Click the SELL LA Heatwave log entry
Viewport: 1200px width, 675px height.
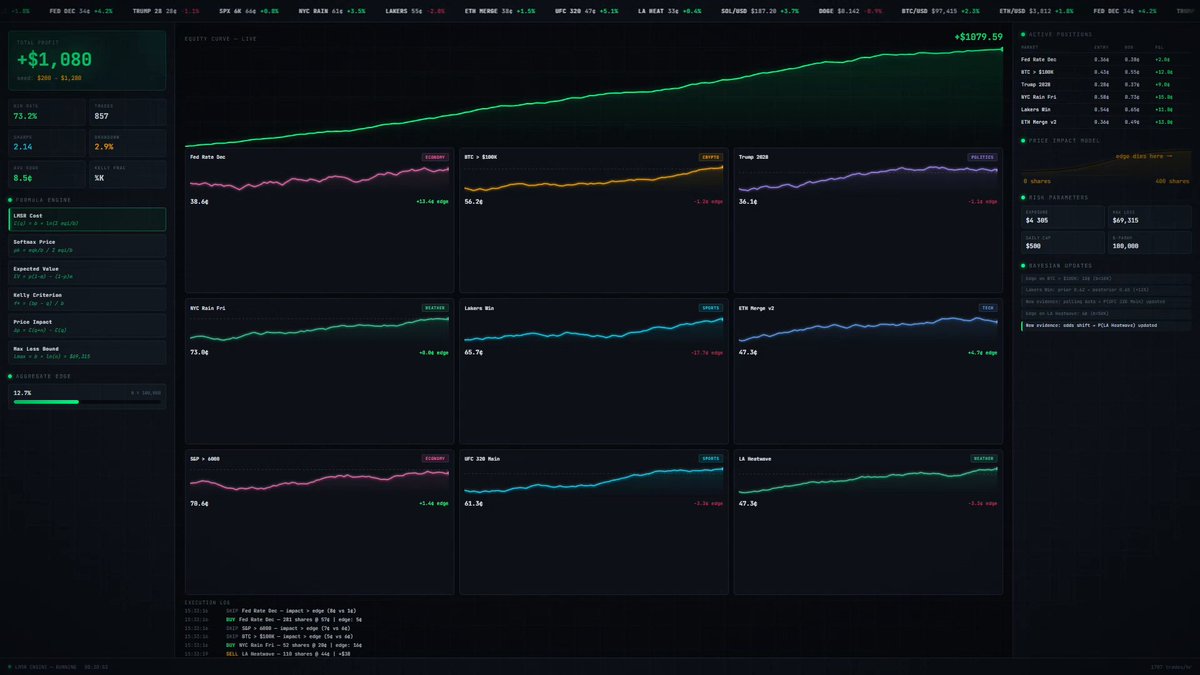coord(300,653)
